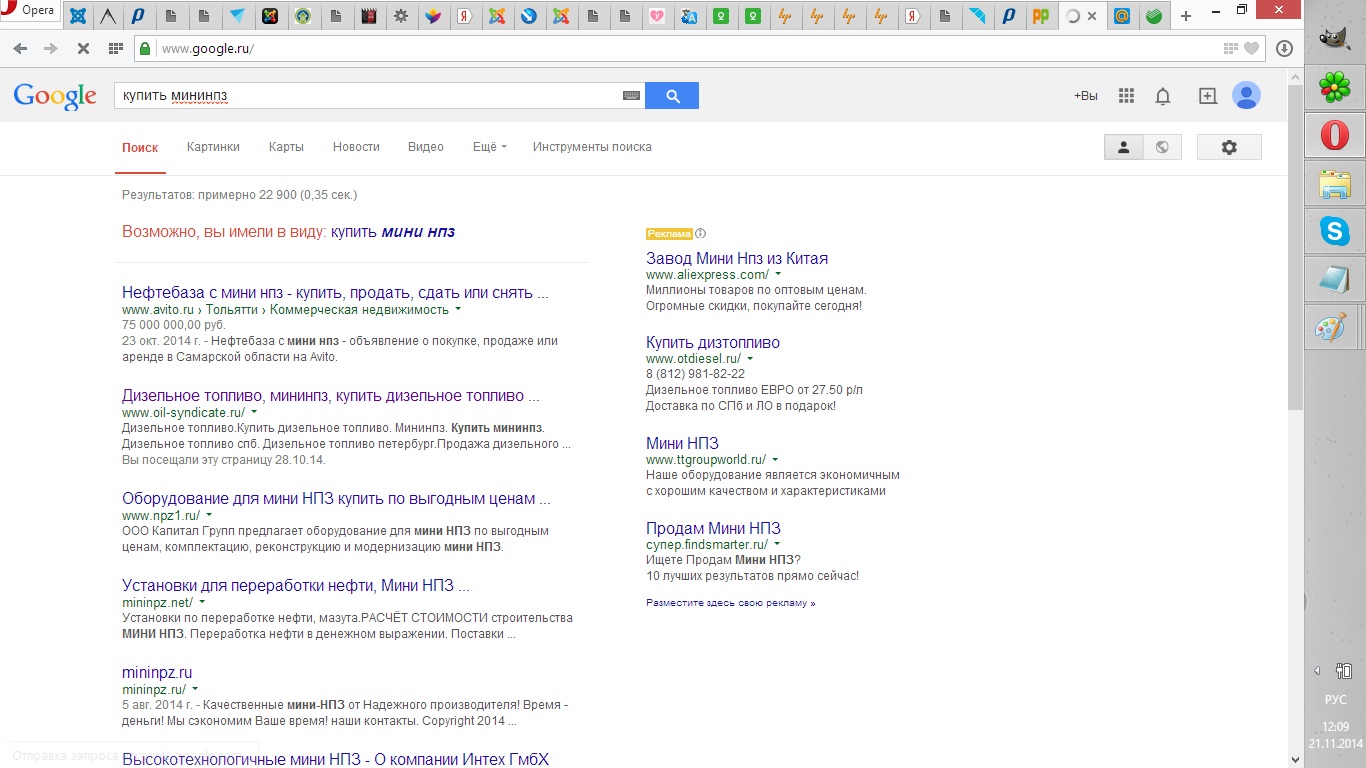Click the +Вы link
Viewport: 1366px width, 768px height.
click(1086, 96)
